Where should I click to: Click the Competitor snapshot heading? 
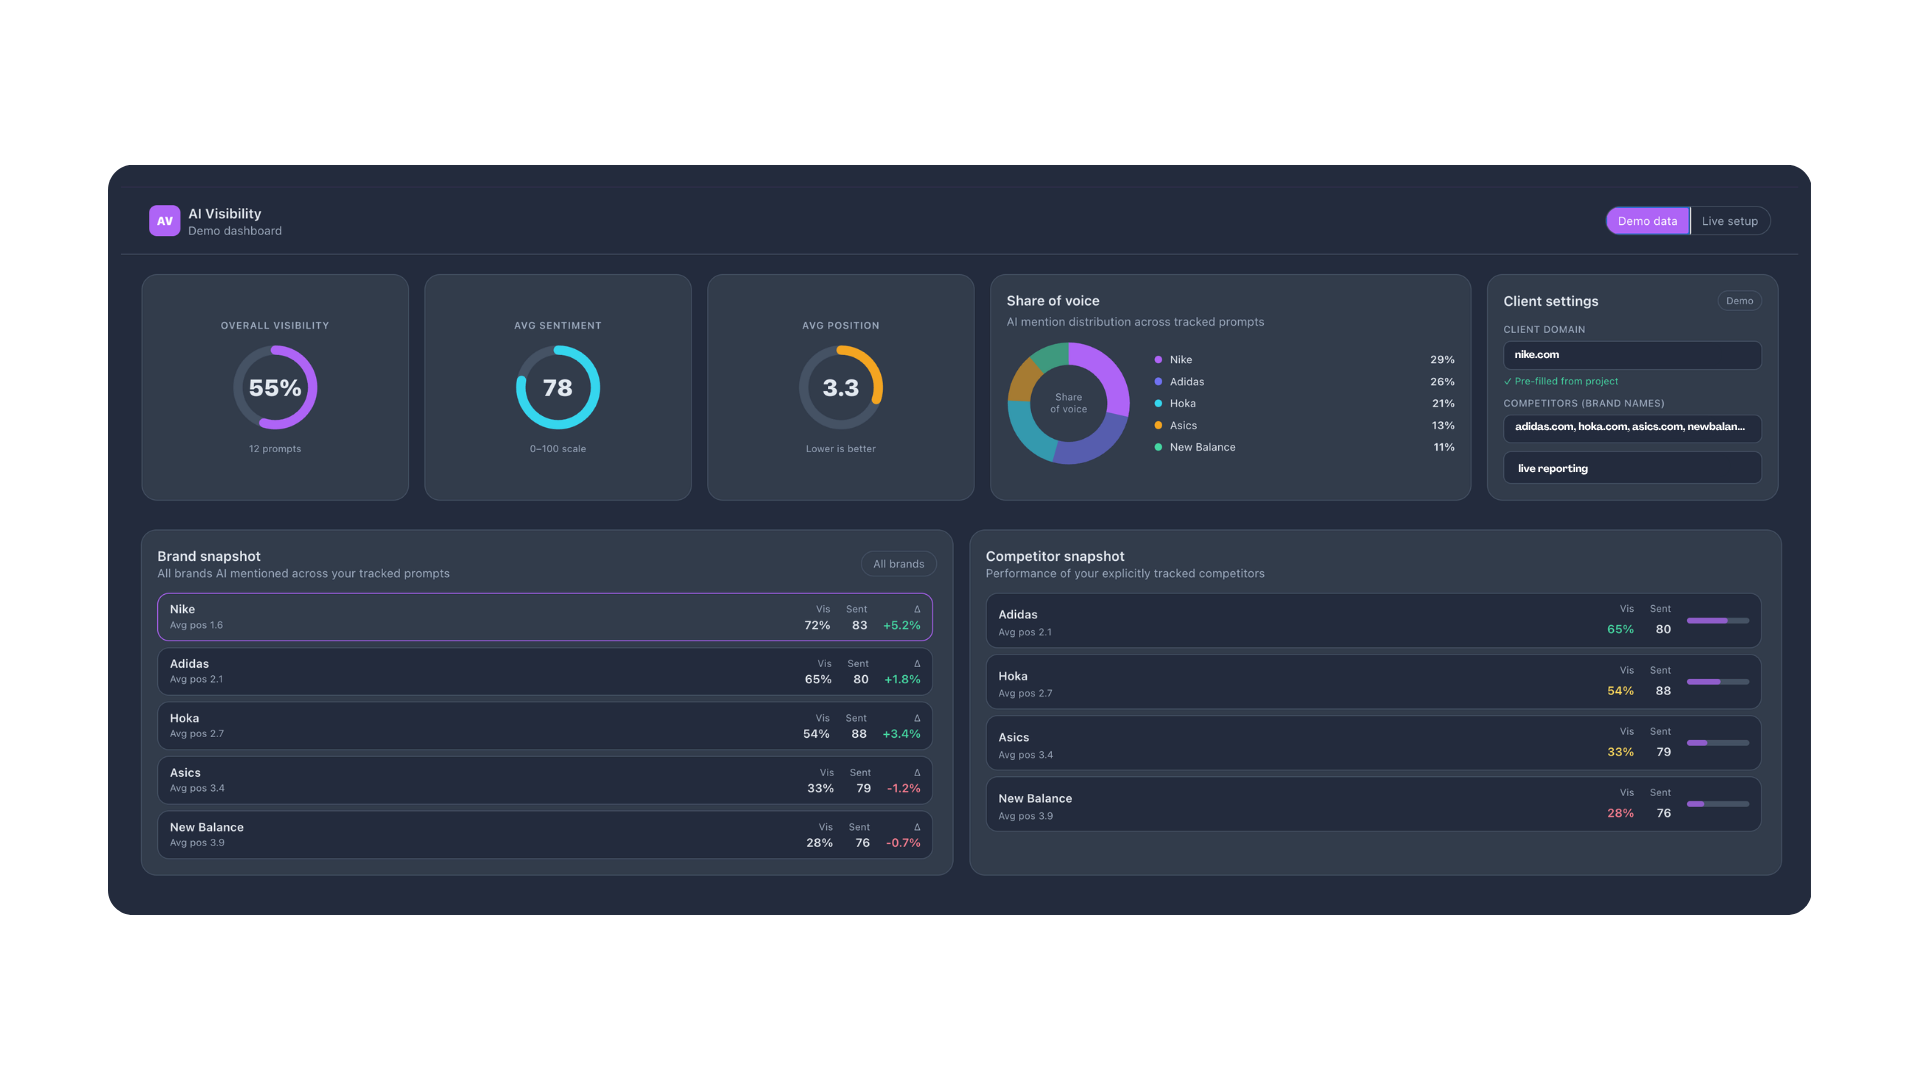coord(1055,557)
